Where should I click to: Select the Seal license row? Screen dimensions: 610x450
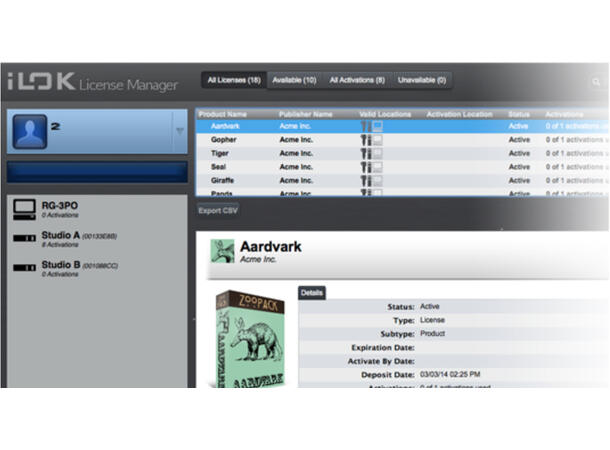pos(402,167)
